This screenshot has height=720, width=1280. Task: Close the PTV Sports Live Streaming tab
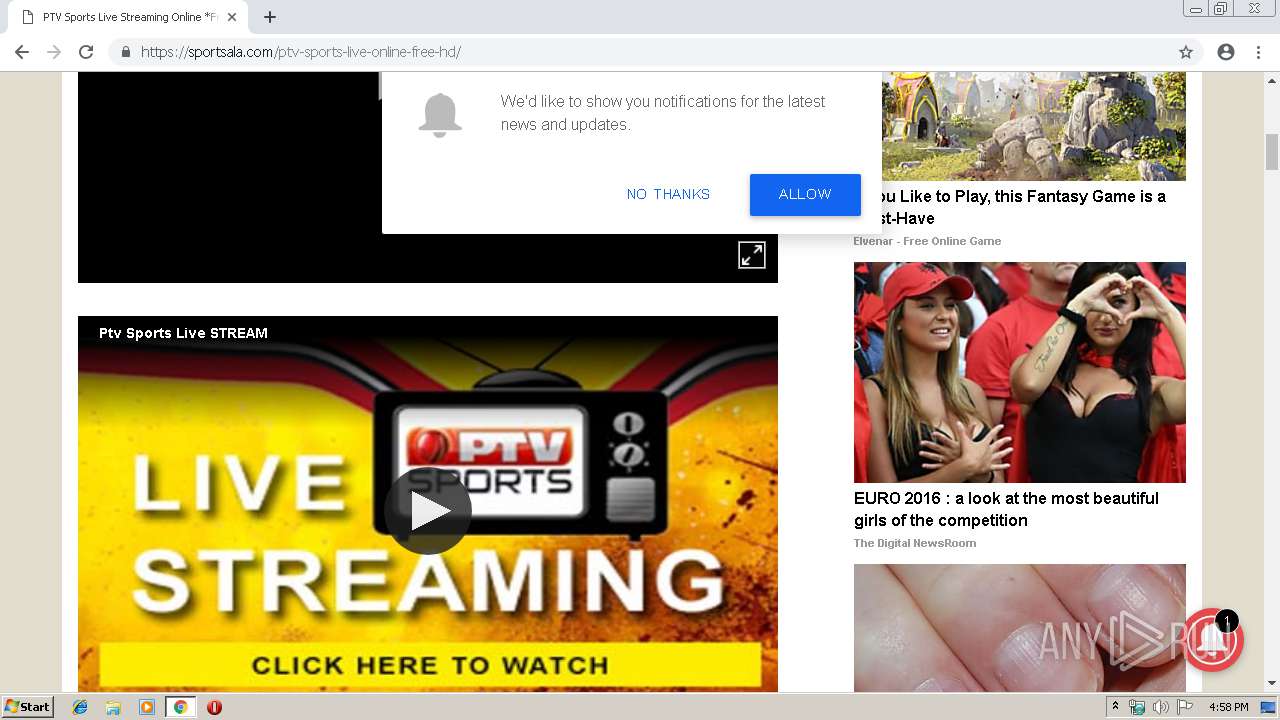232,17
